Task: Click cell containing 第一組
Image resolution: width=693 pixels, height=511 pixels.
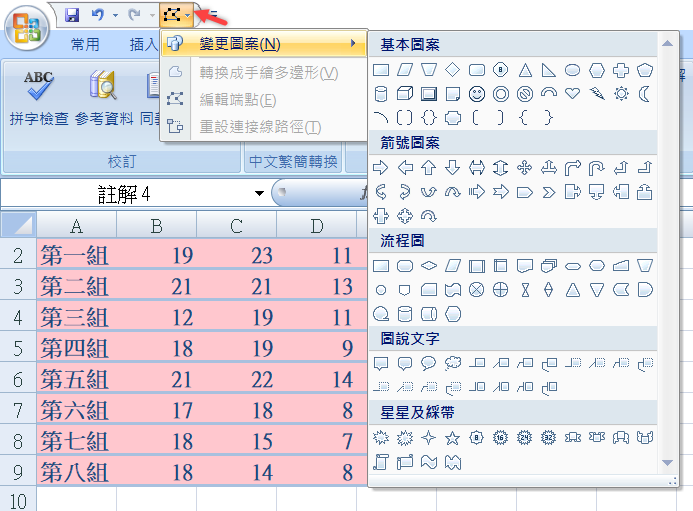Action: coord(76,255)
